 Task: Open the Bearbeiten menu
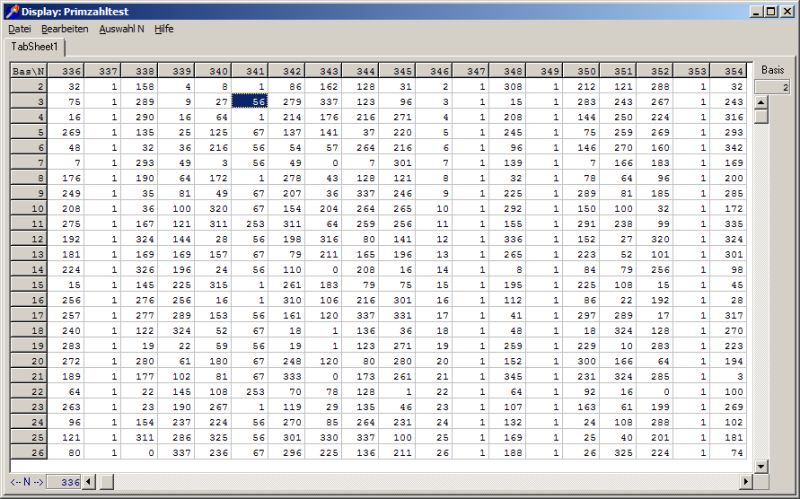65,29
